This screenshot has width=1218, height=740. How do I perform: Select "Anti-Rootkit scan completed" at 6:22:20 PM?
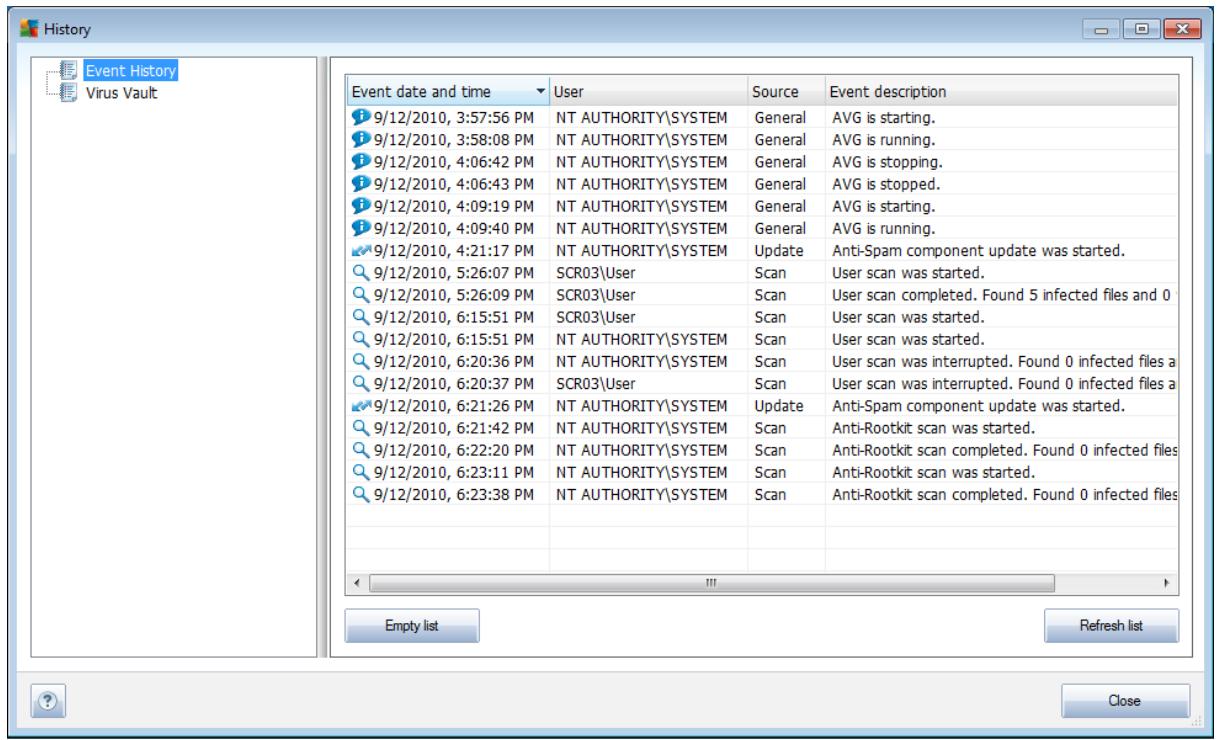point(1003,449)
